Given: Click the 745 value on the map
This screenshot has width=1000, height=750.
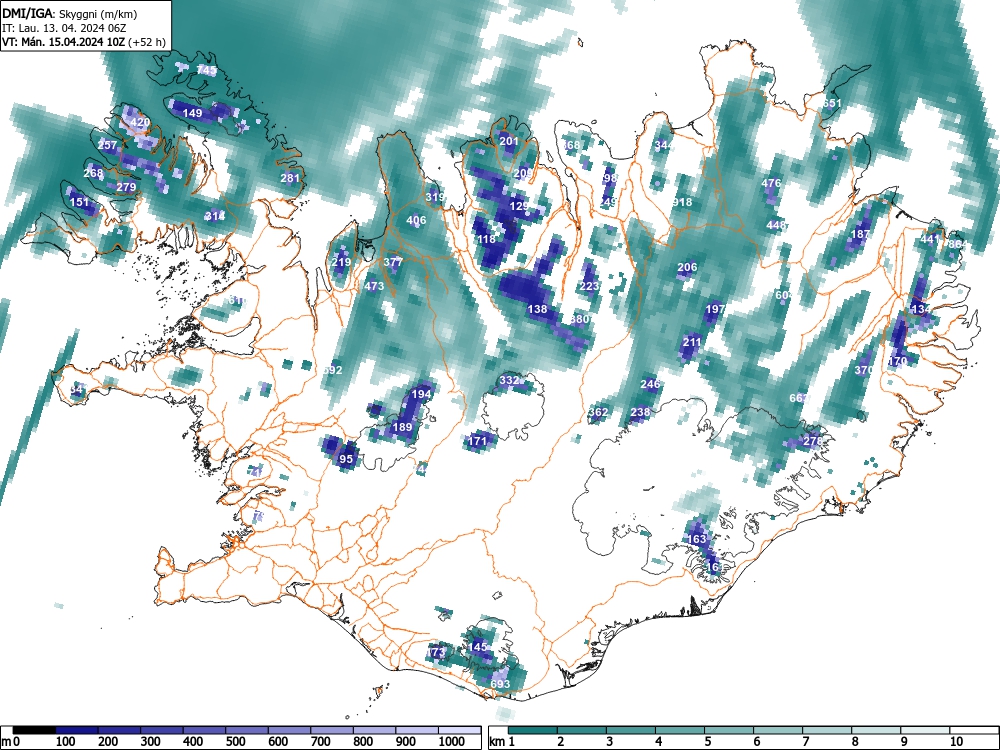Looking at the screenshot, I should click(x=207, y=71).
